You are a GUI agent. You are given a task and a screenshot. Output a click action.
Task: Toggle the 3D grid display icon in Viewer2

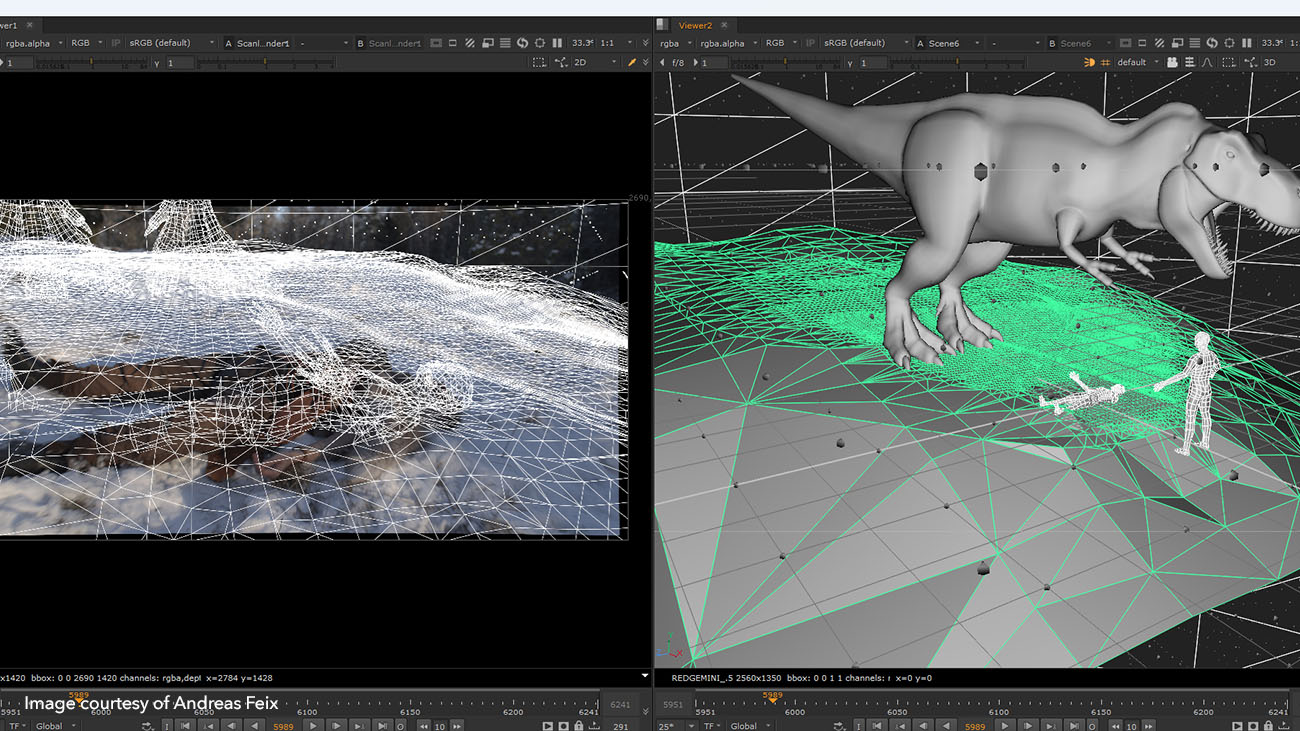pyautogui.click(x=1106, y=62)
